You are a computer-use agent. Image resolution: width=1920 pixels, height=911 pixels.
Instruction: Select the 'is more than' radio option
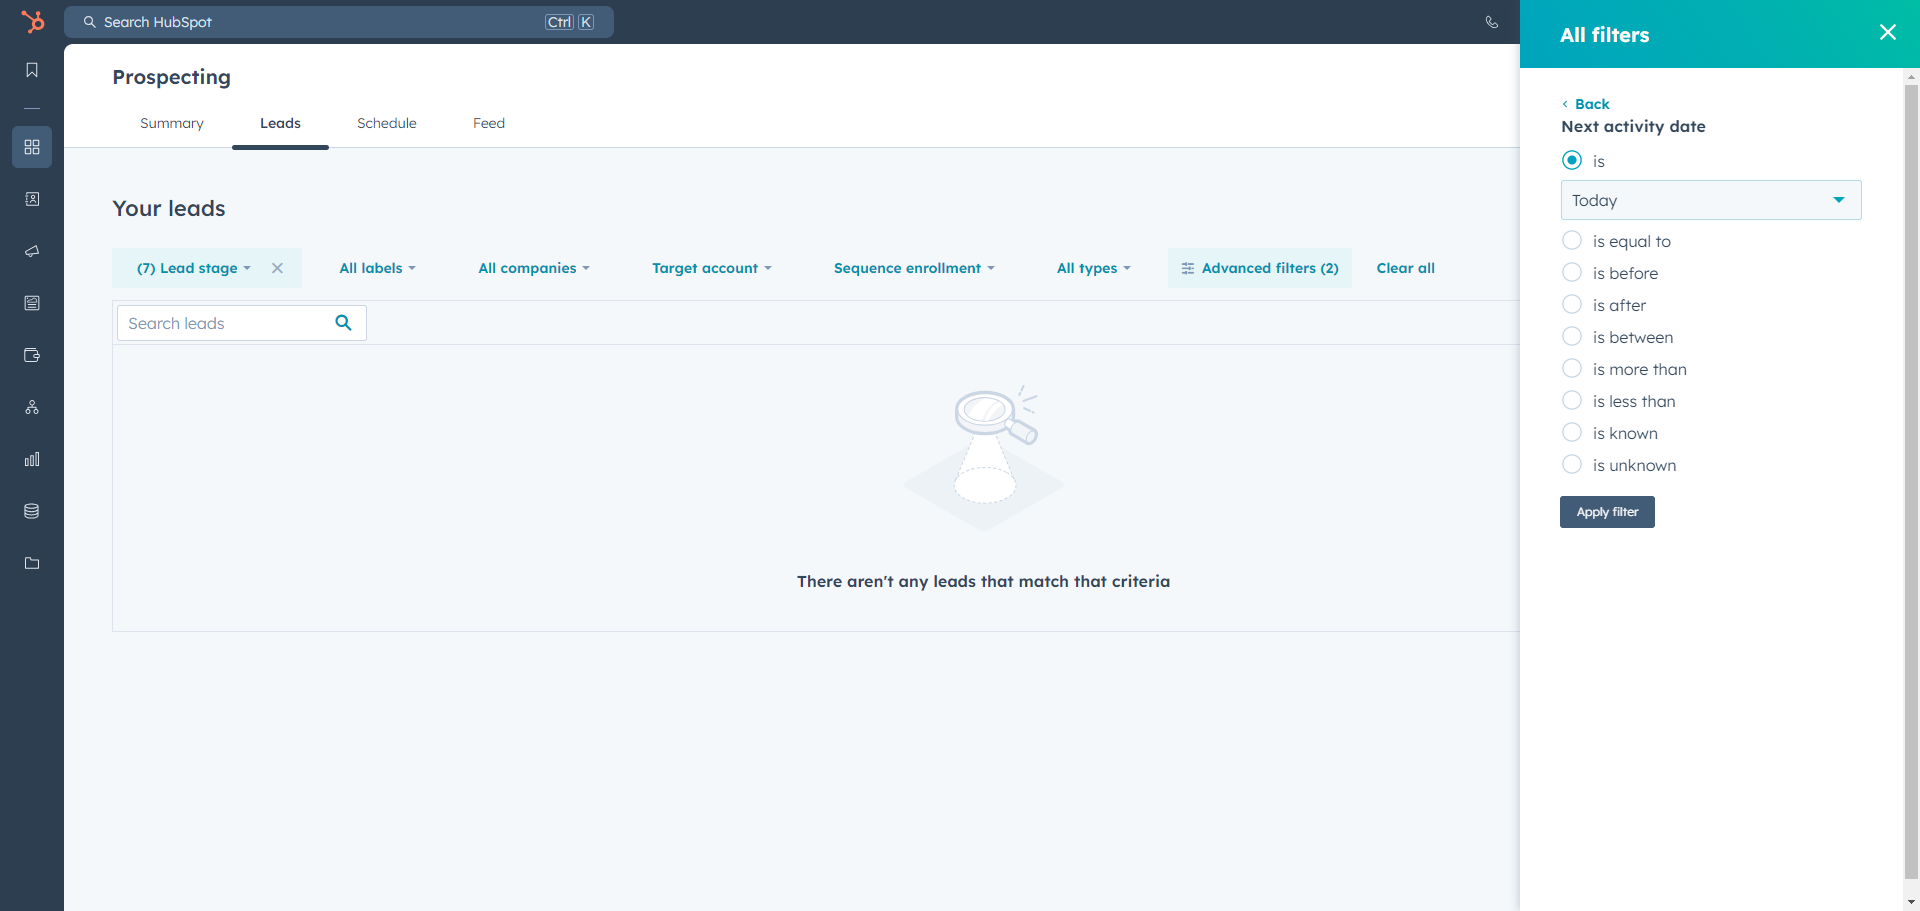1572,368
